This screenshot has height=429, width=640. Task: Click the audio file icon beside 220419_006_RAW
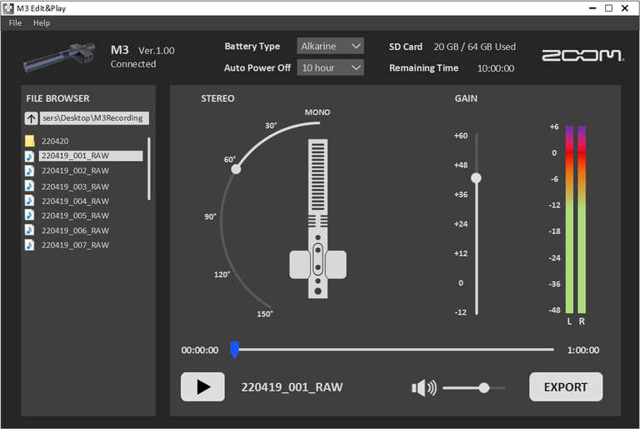[29, 230]
